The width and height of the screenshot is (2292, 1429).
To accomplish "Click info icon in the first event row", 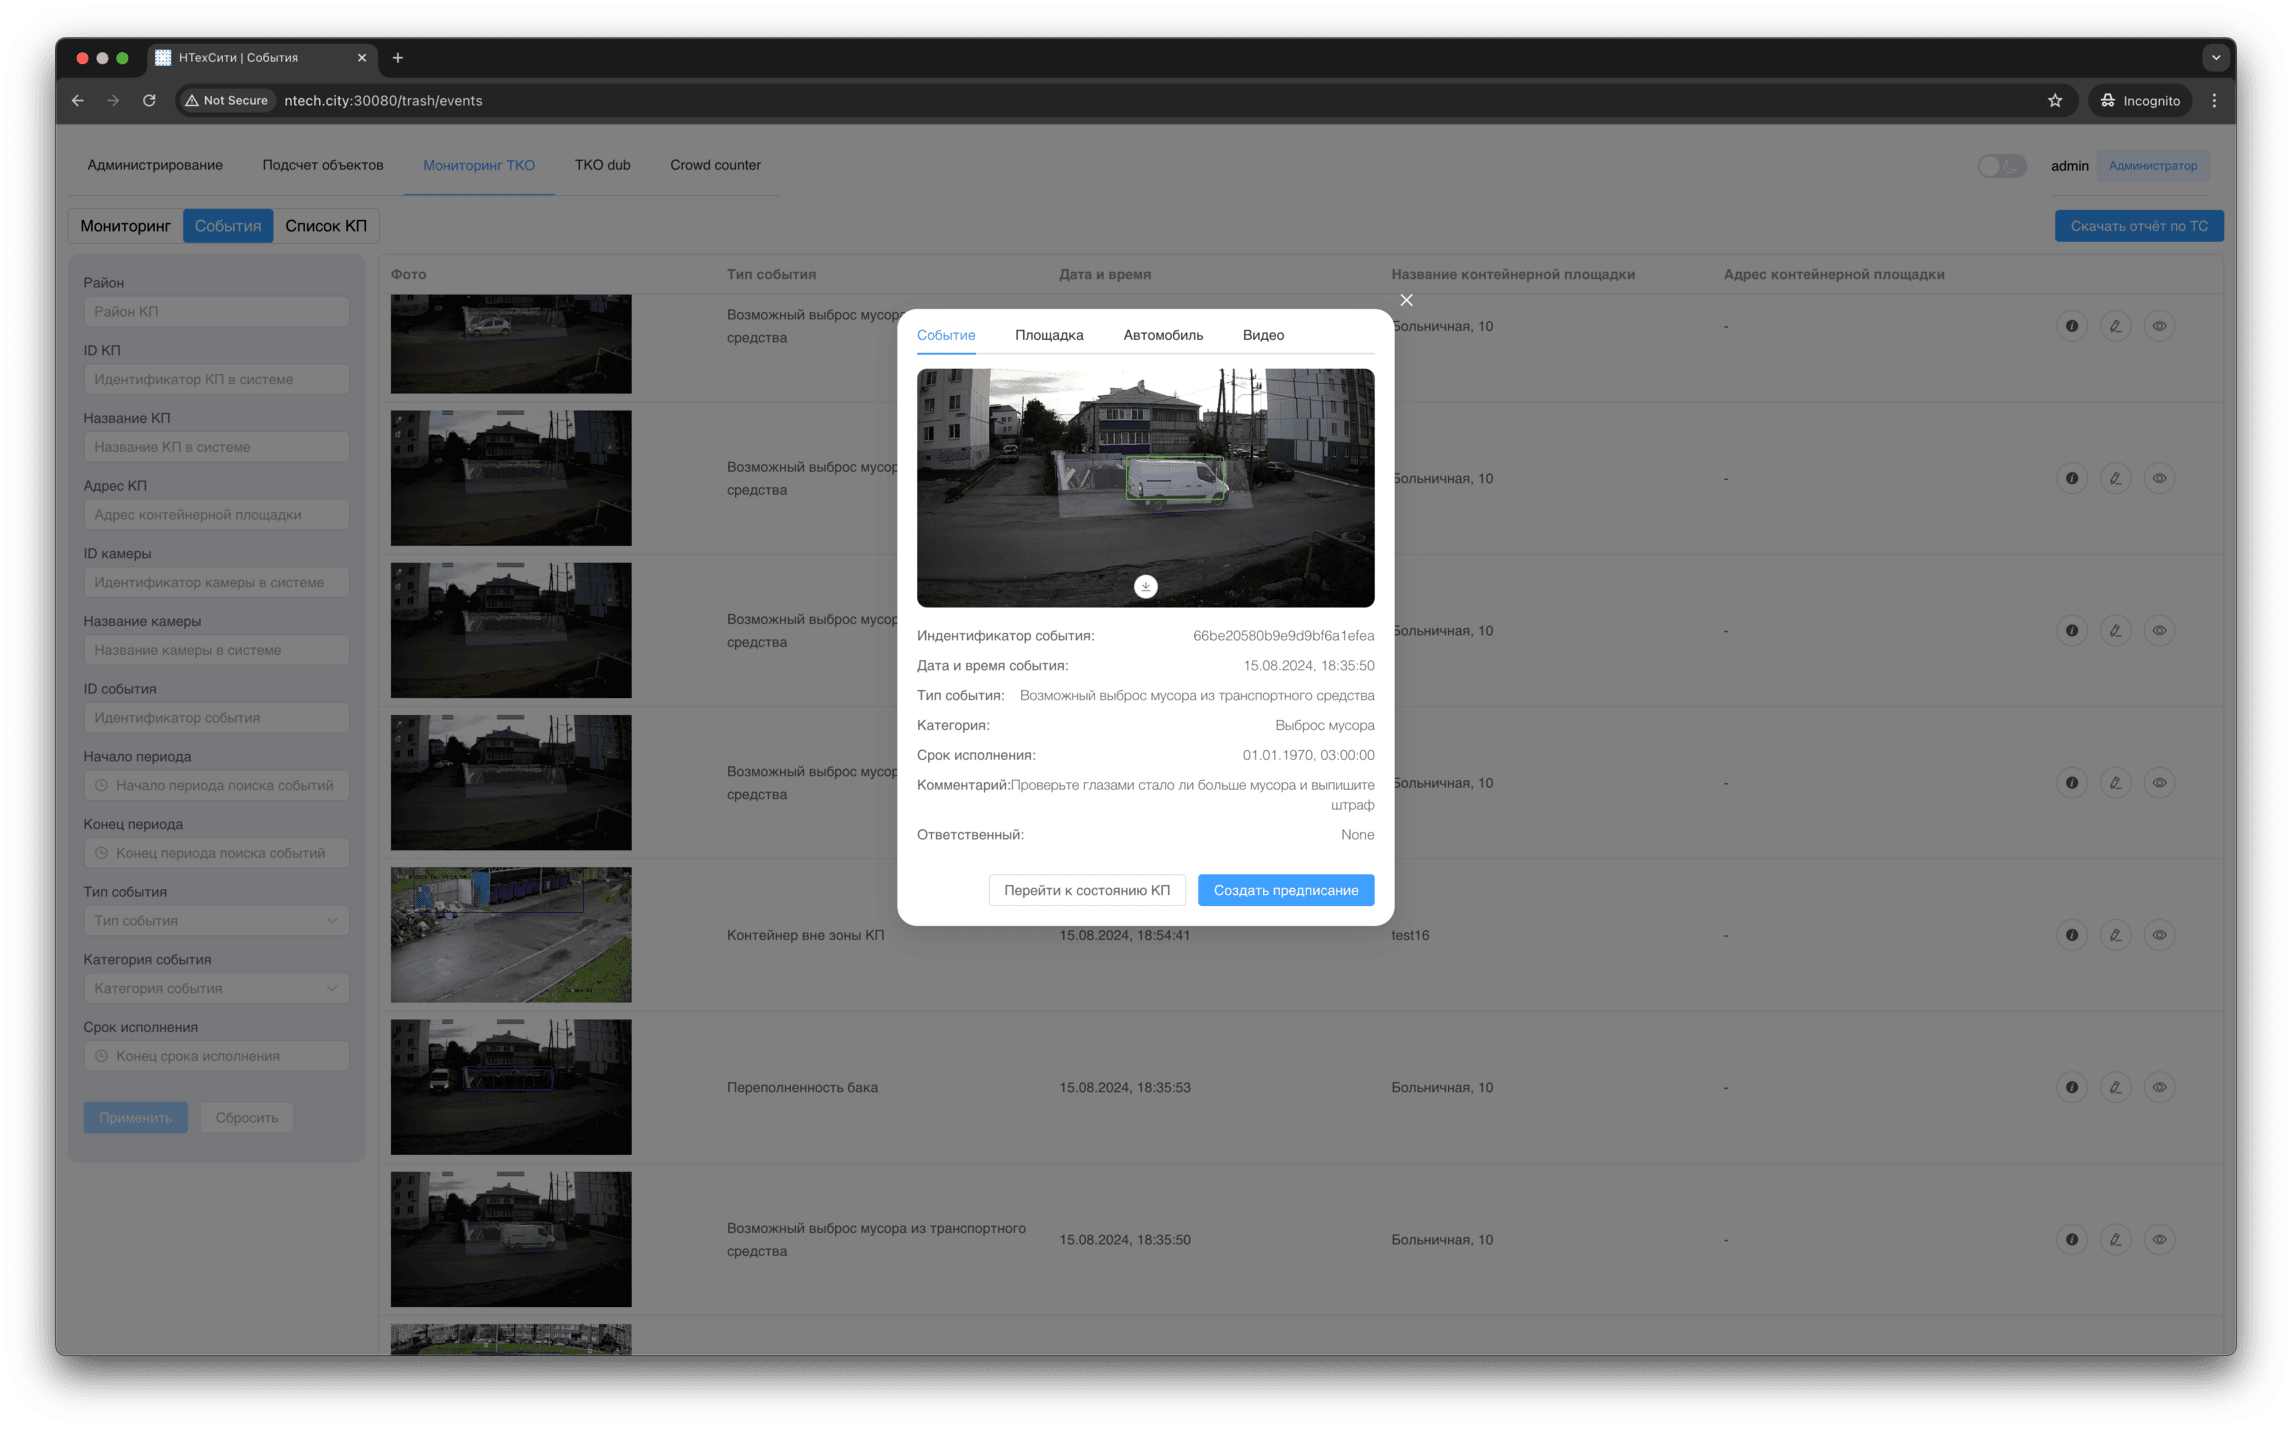I will point(2071,326).
